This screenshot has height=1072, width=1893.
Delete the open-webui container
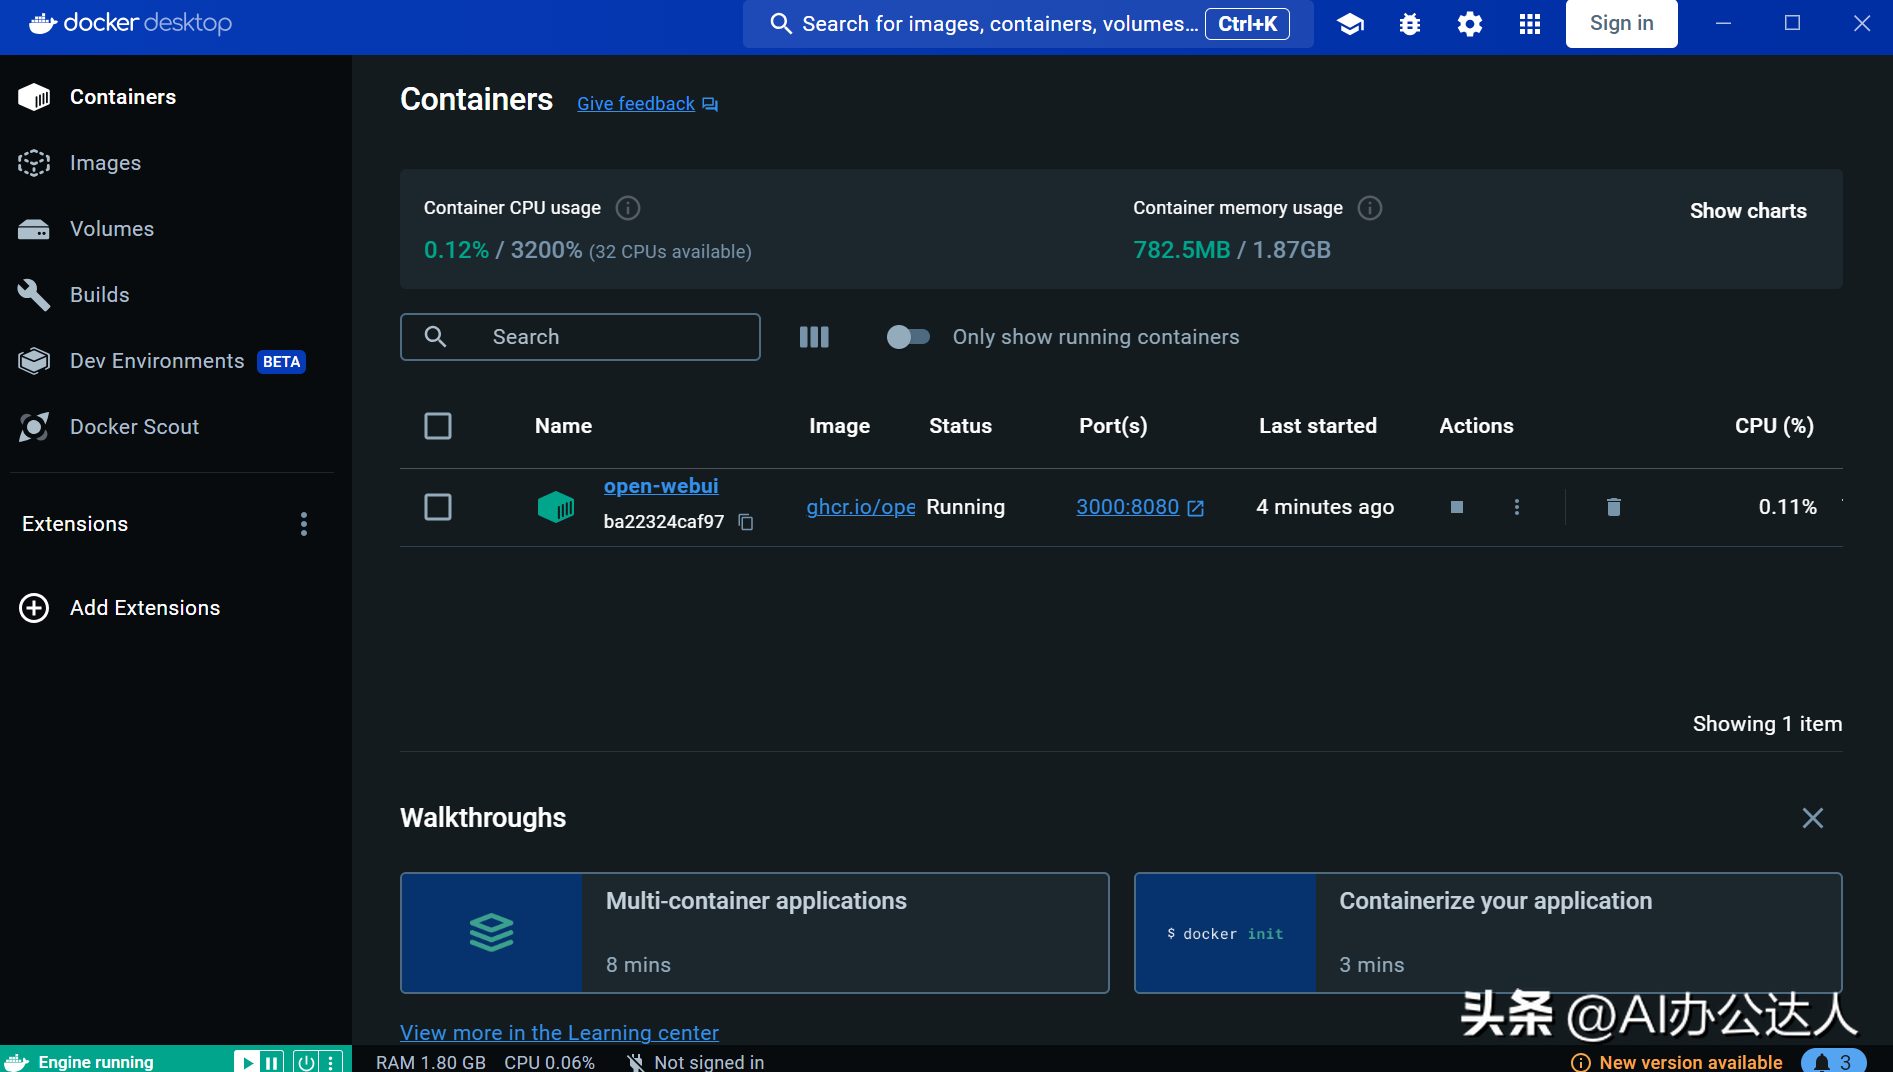point(1613,507)
